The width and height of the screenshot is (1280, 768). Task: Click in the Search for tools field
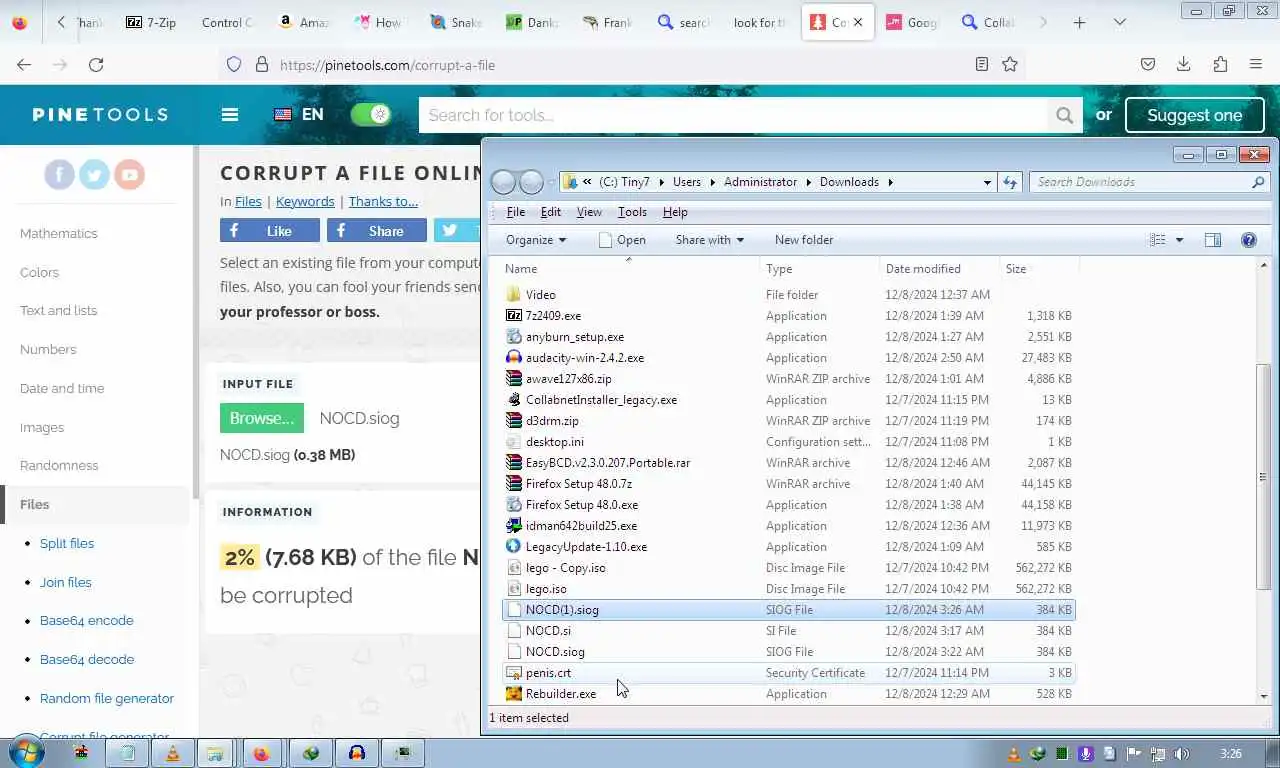733,115
